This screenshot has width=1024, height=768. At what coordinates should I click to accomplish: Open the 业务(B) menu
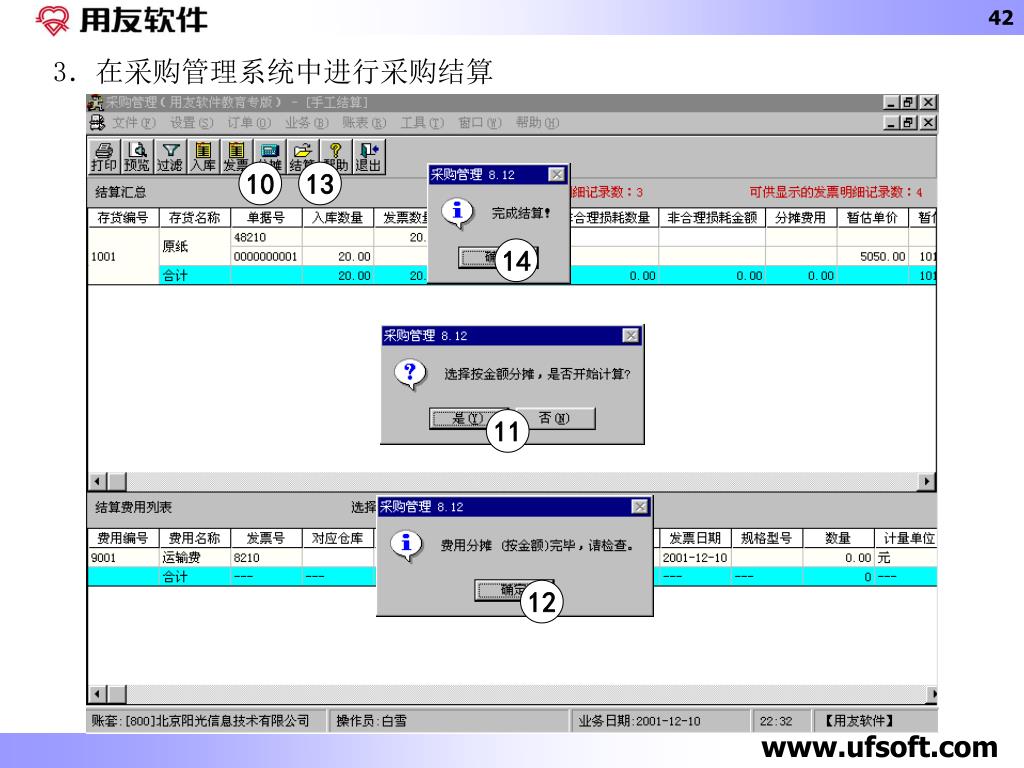(306, 123)
